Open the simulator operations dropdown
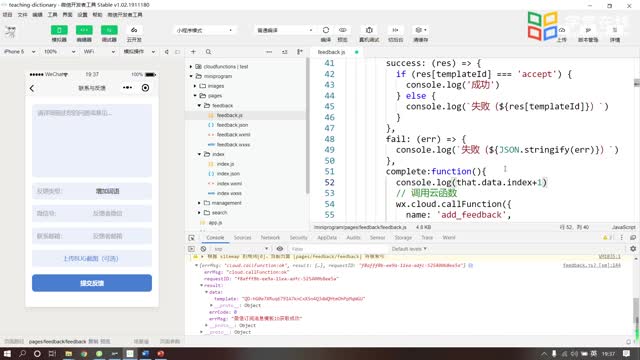The image size is (640, 360). (139, 52)
